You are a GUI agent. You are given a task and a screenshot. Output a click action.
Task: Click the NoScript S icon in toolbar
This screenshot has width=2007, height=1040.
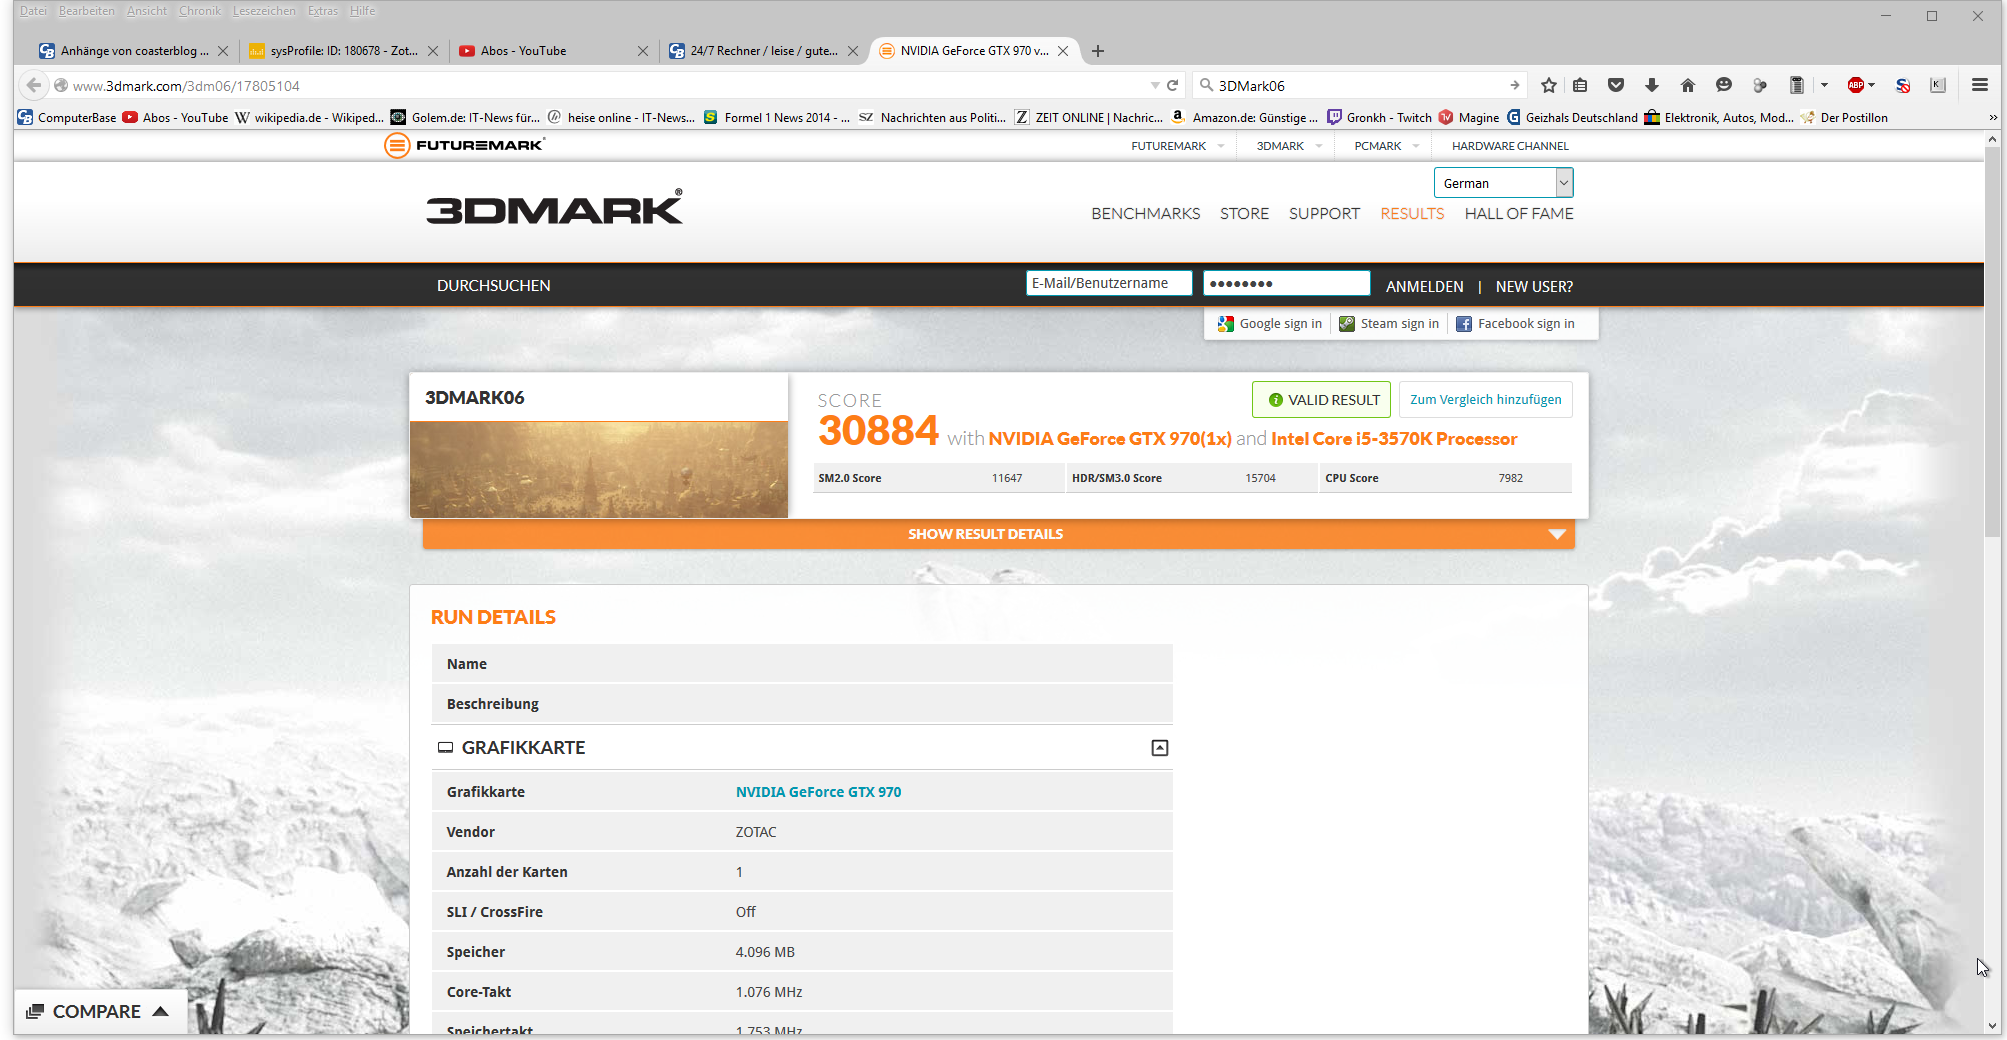1903,85
